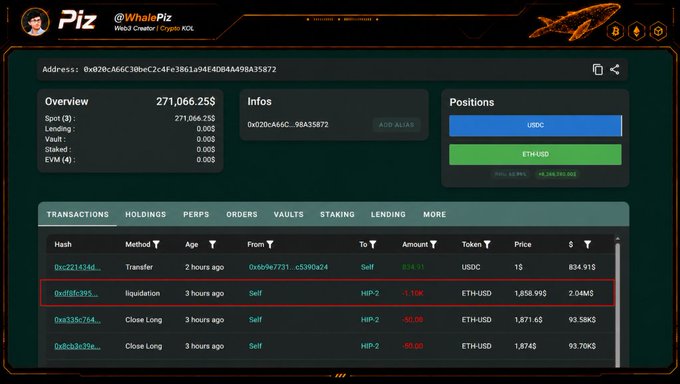Click the Spot (3) overview row
Viewport: 680px width, 384px height.
tap(130, 118)
